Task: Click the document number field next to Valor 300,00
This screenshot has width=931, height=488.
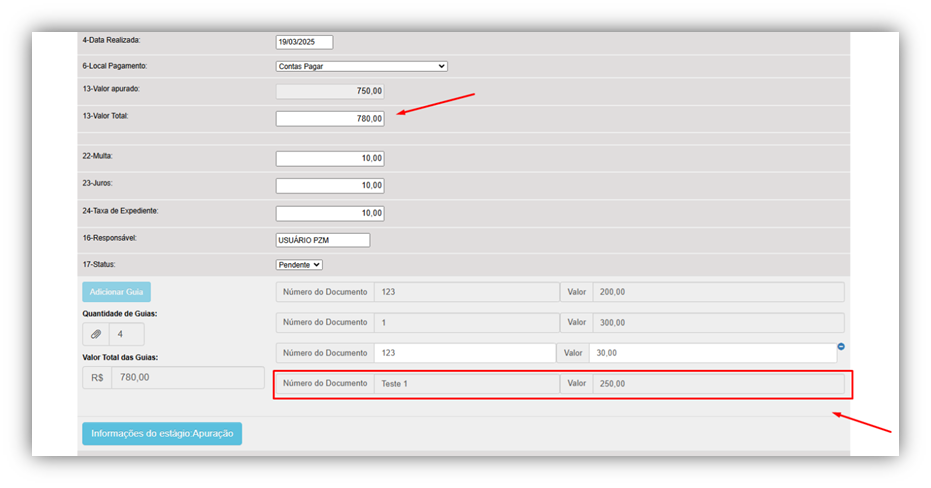Action: 465,322
